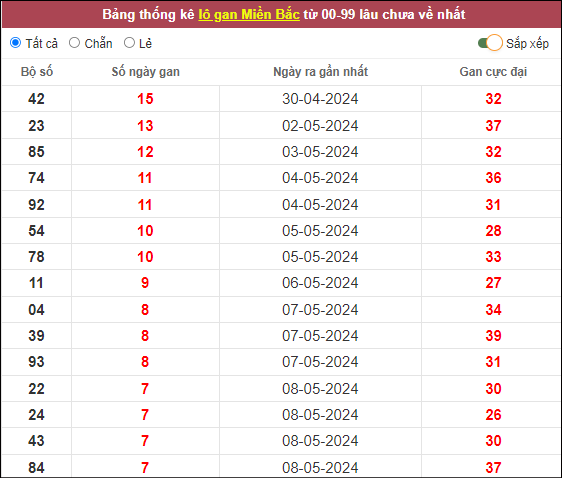This screenshot has width=562, height=478.
Task: Click the date 03-05-2024 cell
Action: [320, 152]
